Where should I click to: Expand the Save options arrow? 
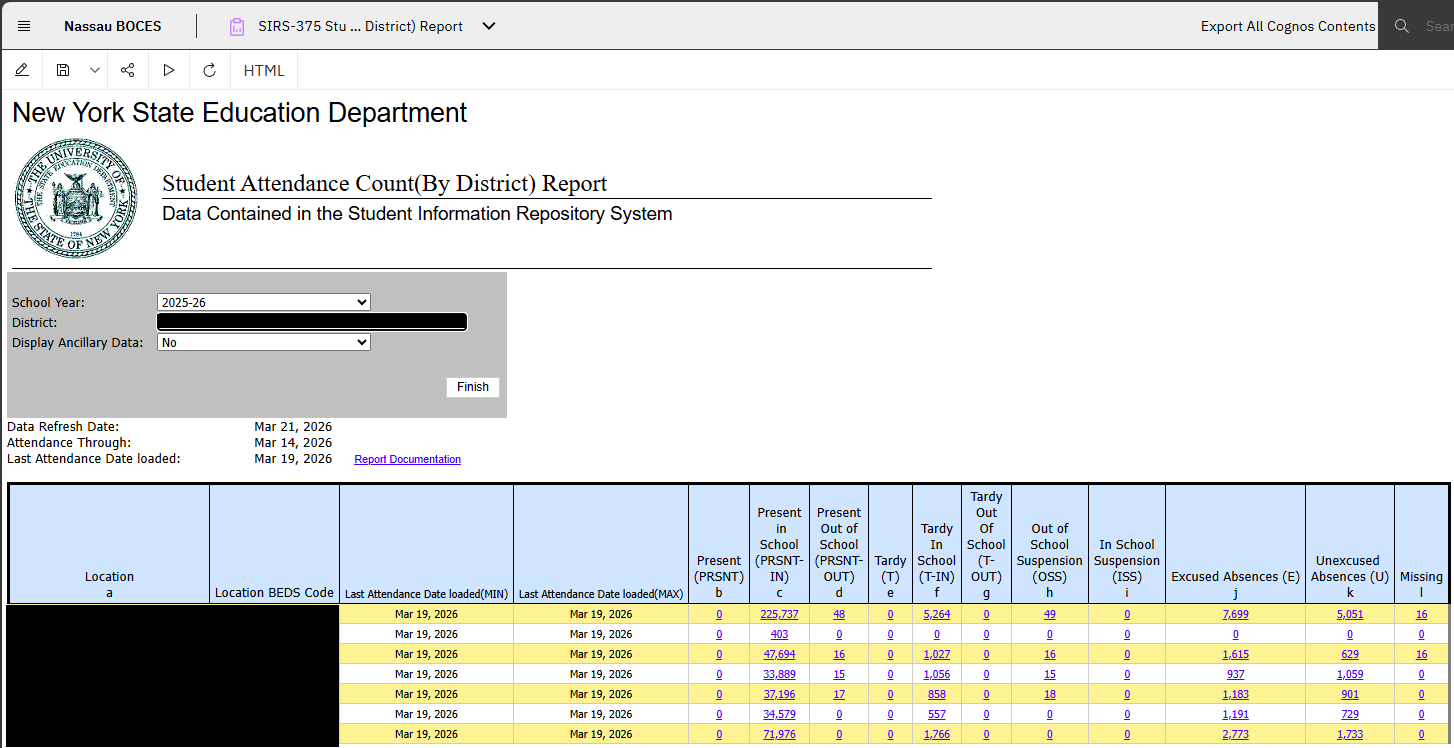point(95,70)
